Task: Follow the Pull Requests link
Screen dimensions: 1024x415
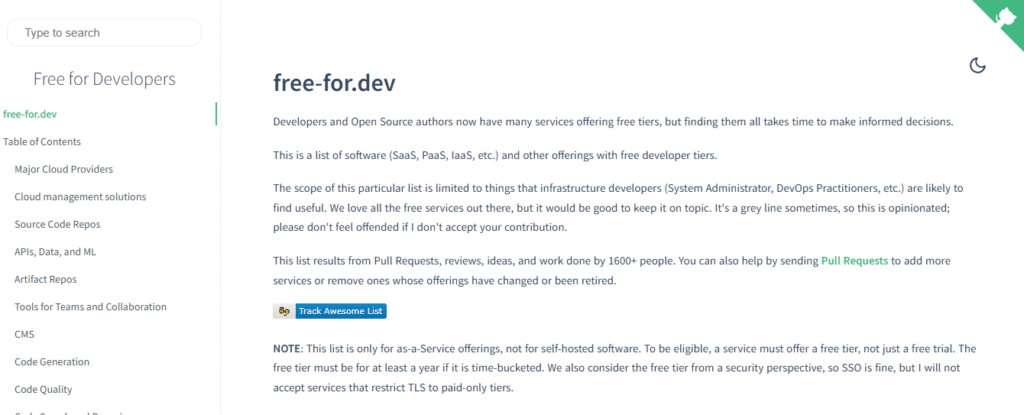Action: coord(854,261)
